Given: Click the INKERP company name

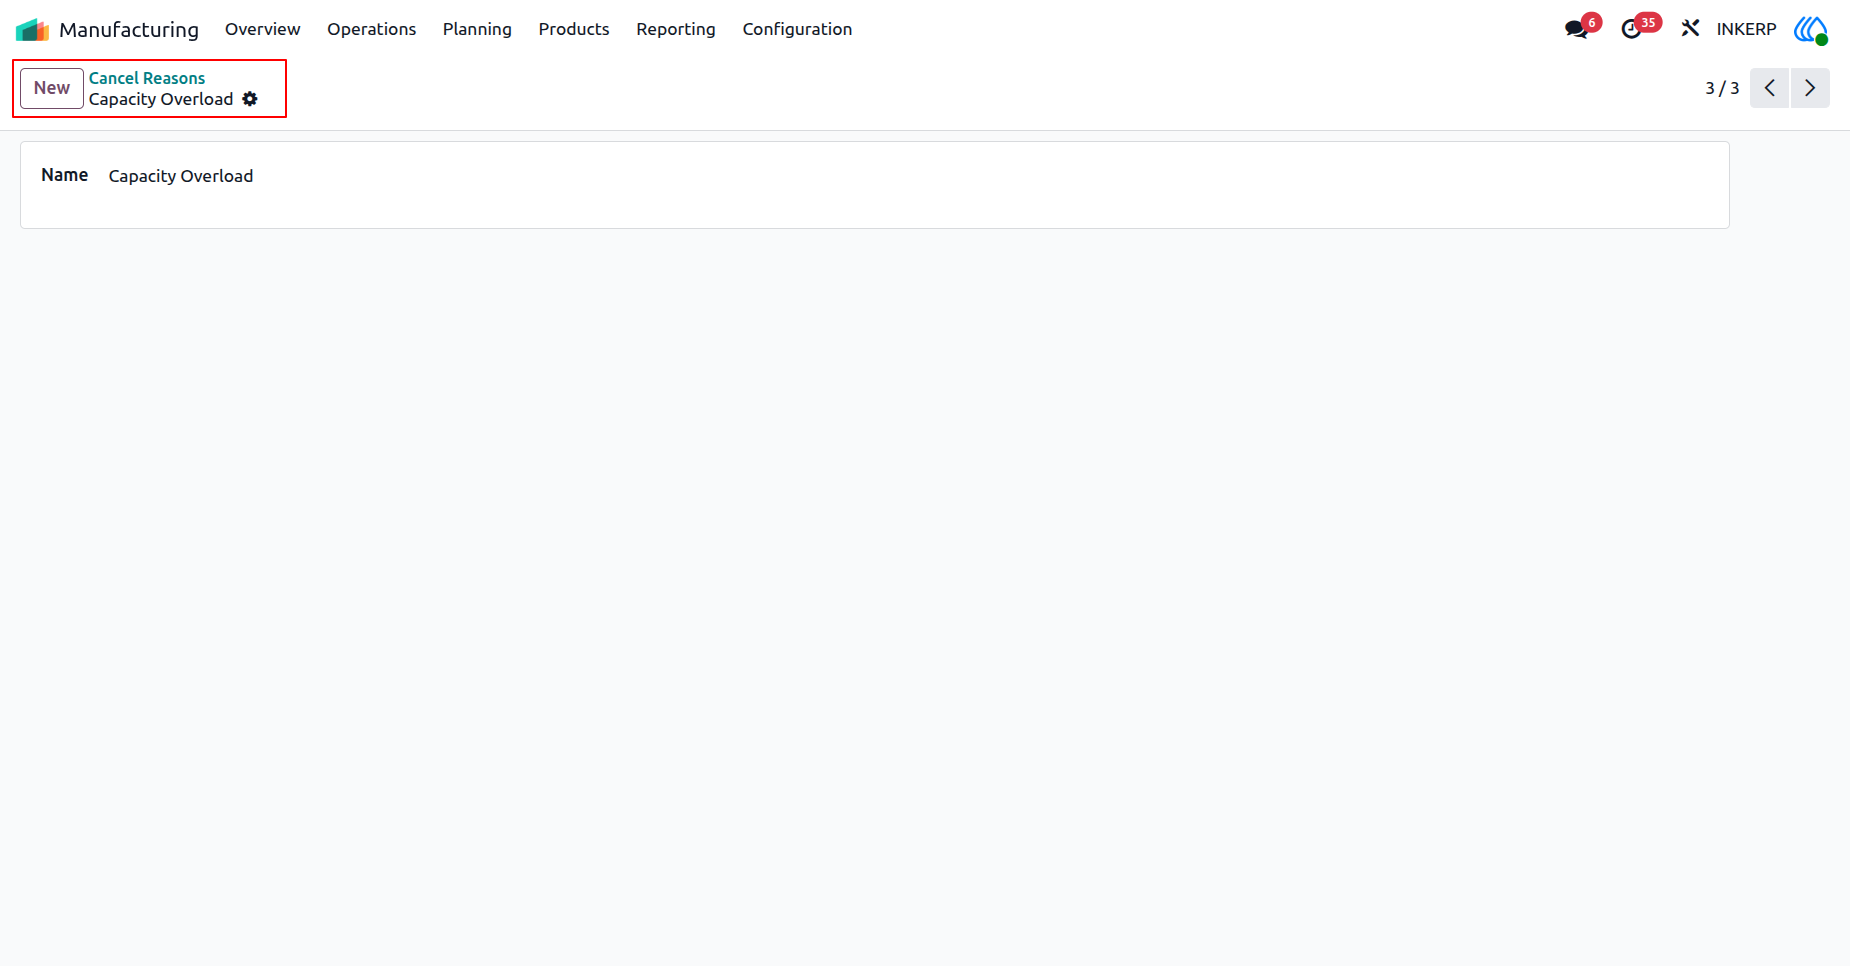Looking at the screenshot, I should tap(1746, 29).
